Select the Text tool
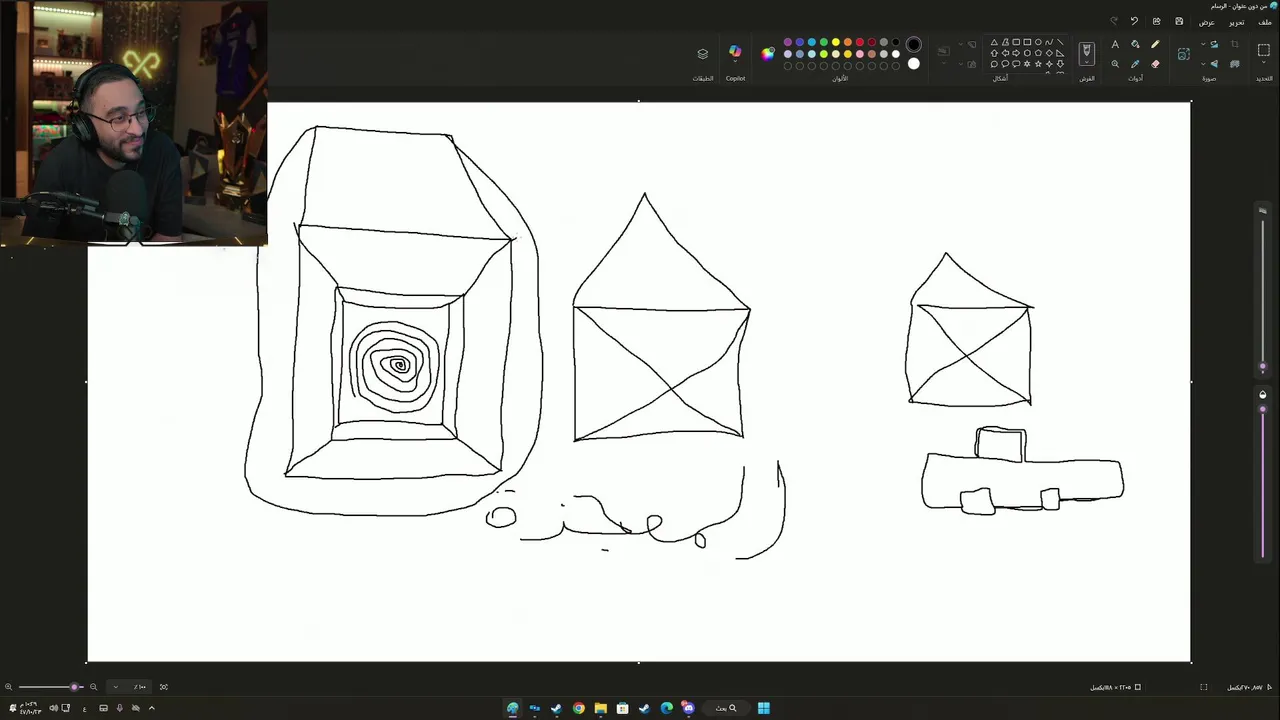The width and height of the screenshot is (1280, 720). [x=1115, y=44]
